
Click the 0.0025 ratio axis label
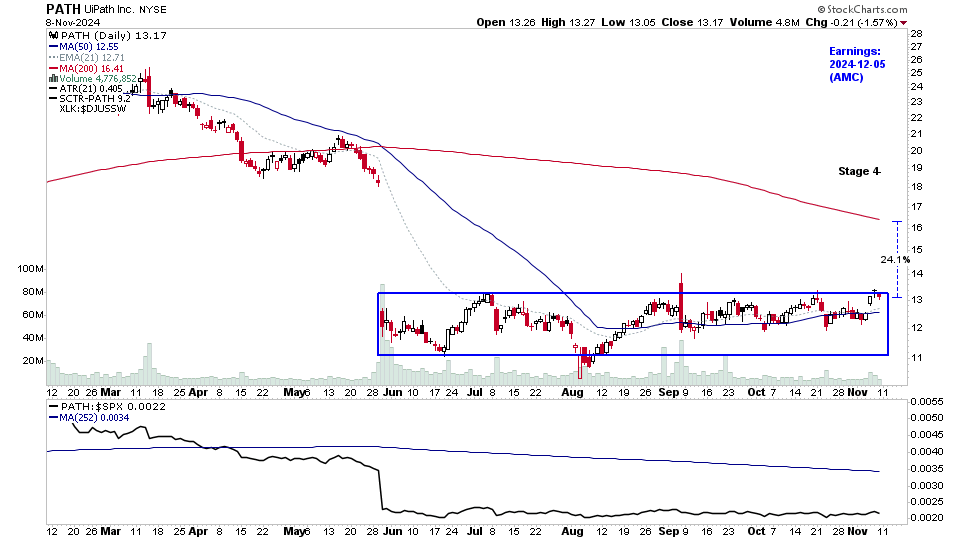926,502
